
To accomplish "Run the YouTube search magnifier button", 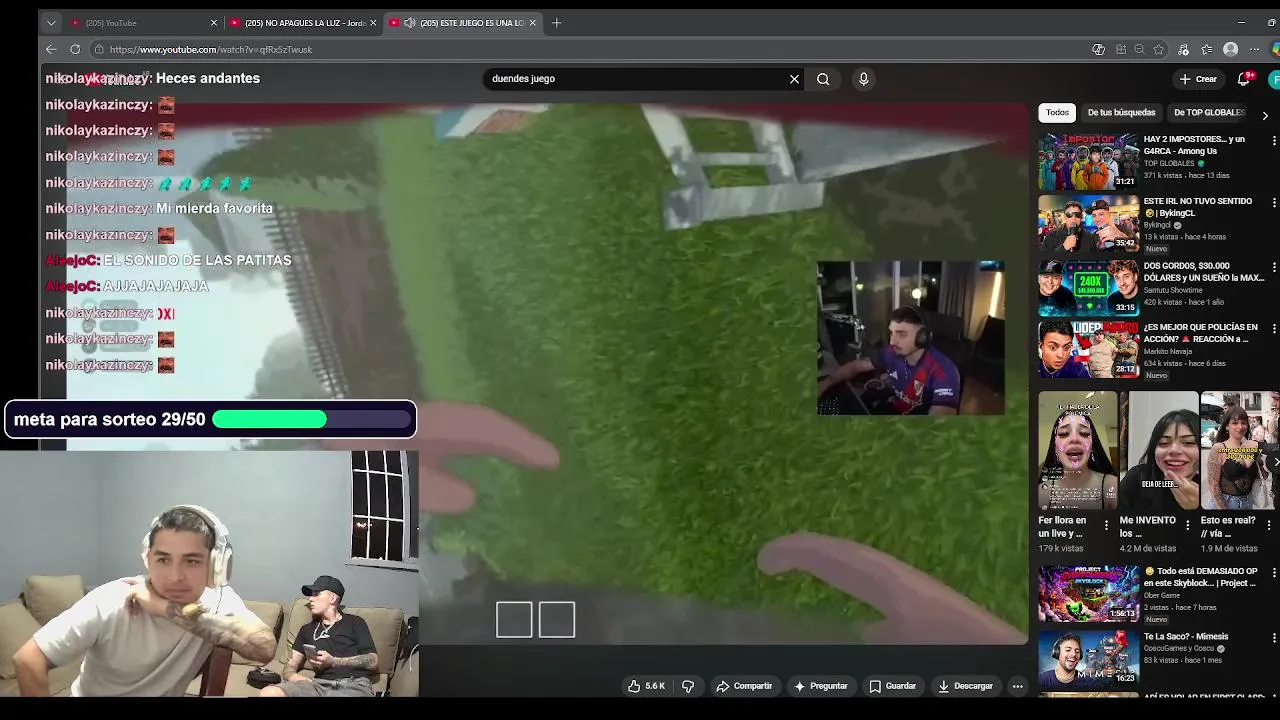I will point(823,79).
